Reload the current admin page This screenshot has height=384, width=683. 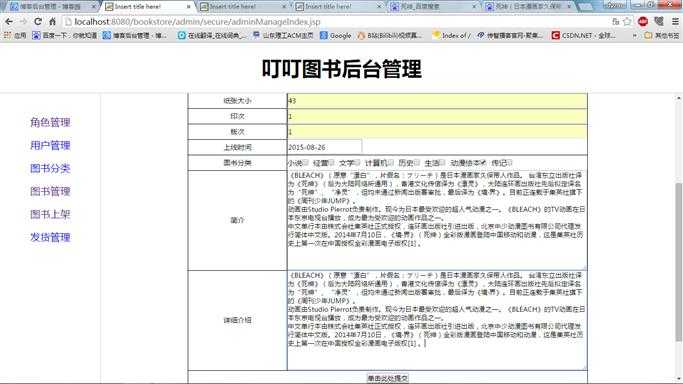pyautogui.click(x=38, y=21)
